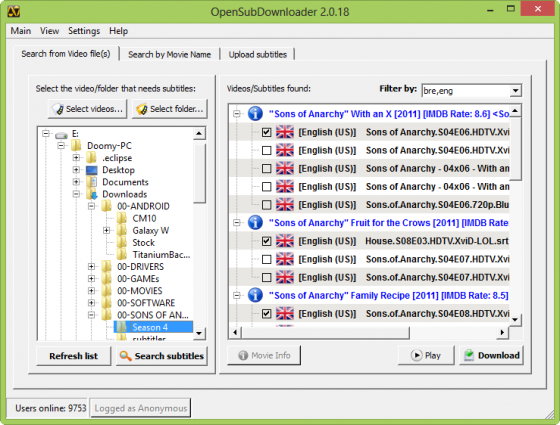Expand the Galaxy W tree node

[106, 230]
